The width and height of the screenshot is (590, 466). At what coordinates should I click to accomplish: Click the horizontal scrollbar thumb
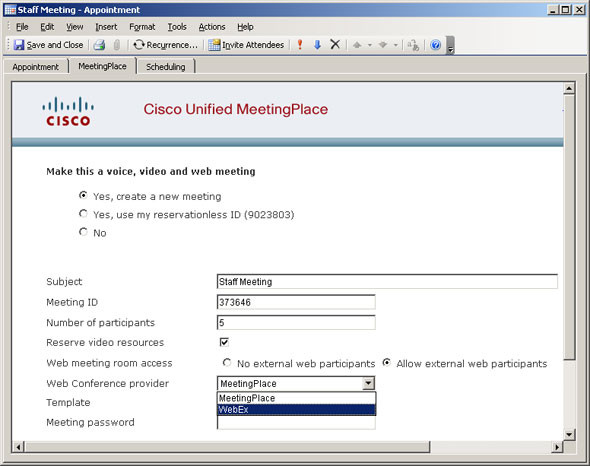tap(227, 447)
